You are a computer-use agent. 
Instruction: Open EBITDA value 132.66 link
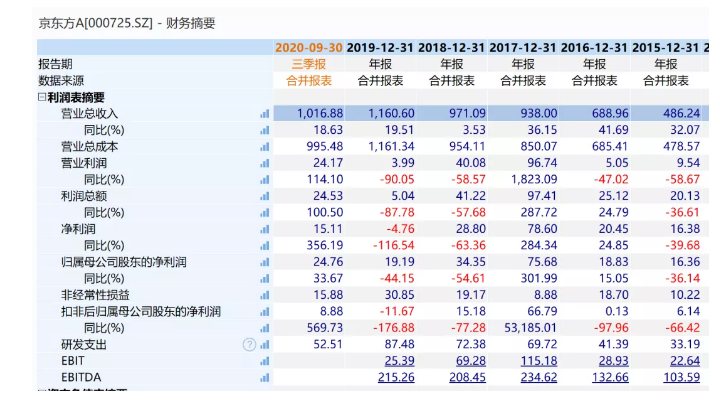[x=610, y=377]
